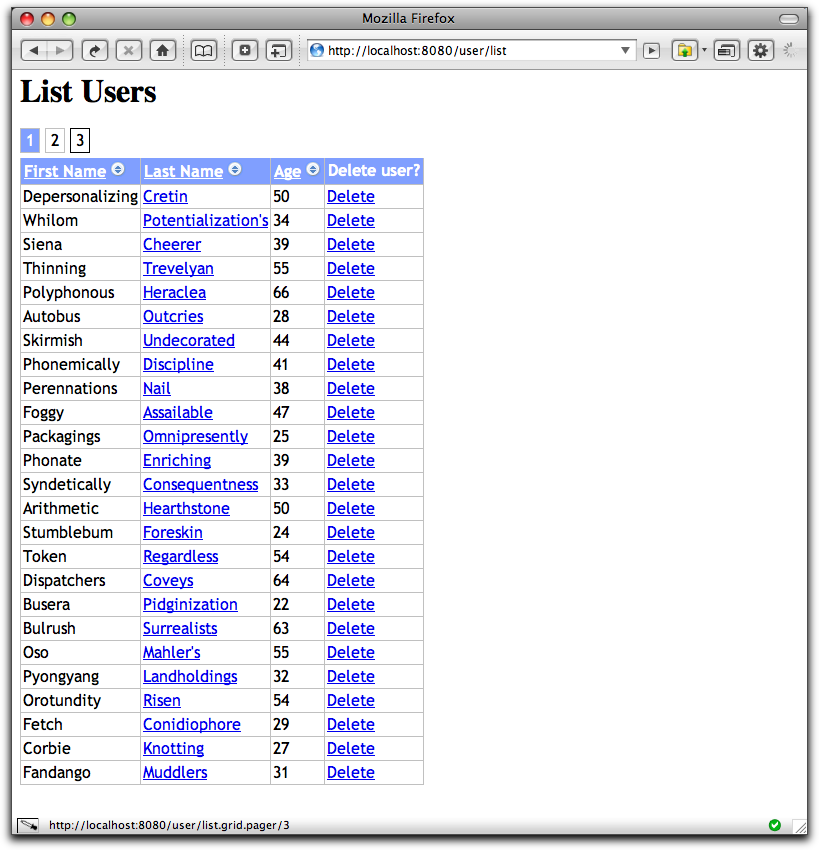This screenshot has width=819, height=850.
Task: Open the dropdown arrow beside folder icon
Action: coord(704,50)
